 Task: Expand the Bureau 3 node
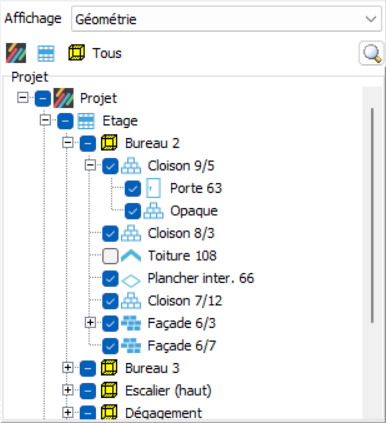68,368
